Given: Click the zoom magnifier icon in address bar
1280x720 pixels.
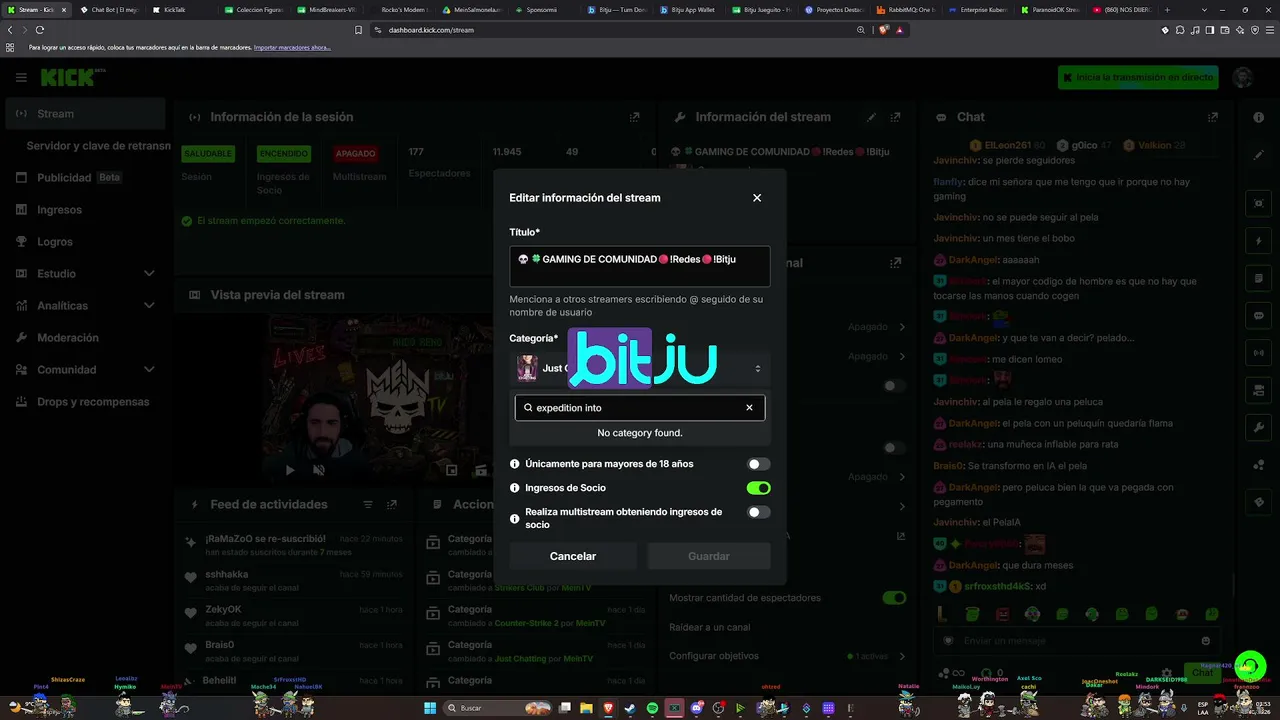Looking at the screenshot, I should point(861,30).
